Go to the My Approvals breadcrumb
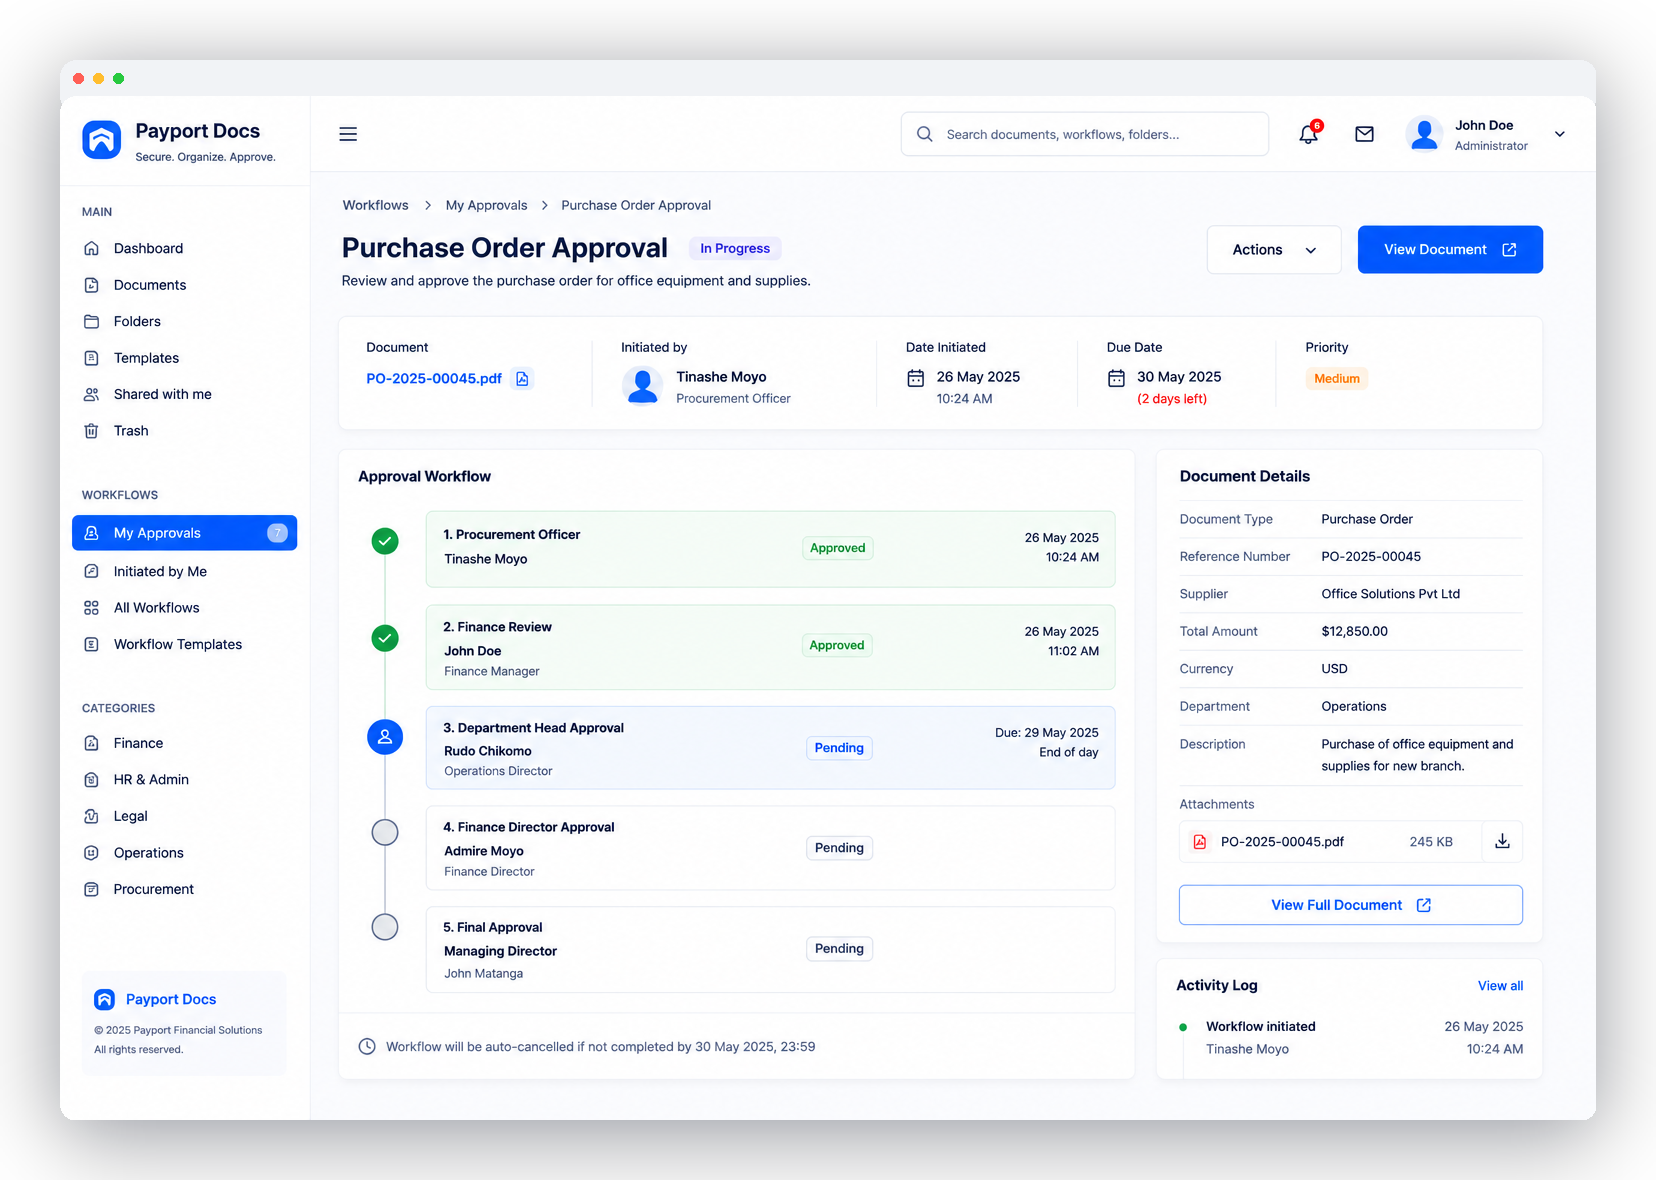The image size is (1656, 1180). point(486,205)
